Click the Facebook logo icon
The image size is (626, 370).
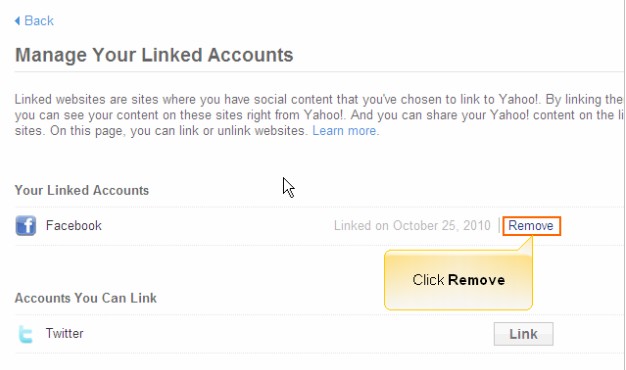pyautogui.click(x=26, y=226)
